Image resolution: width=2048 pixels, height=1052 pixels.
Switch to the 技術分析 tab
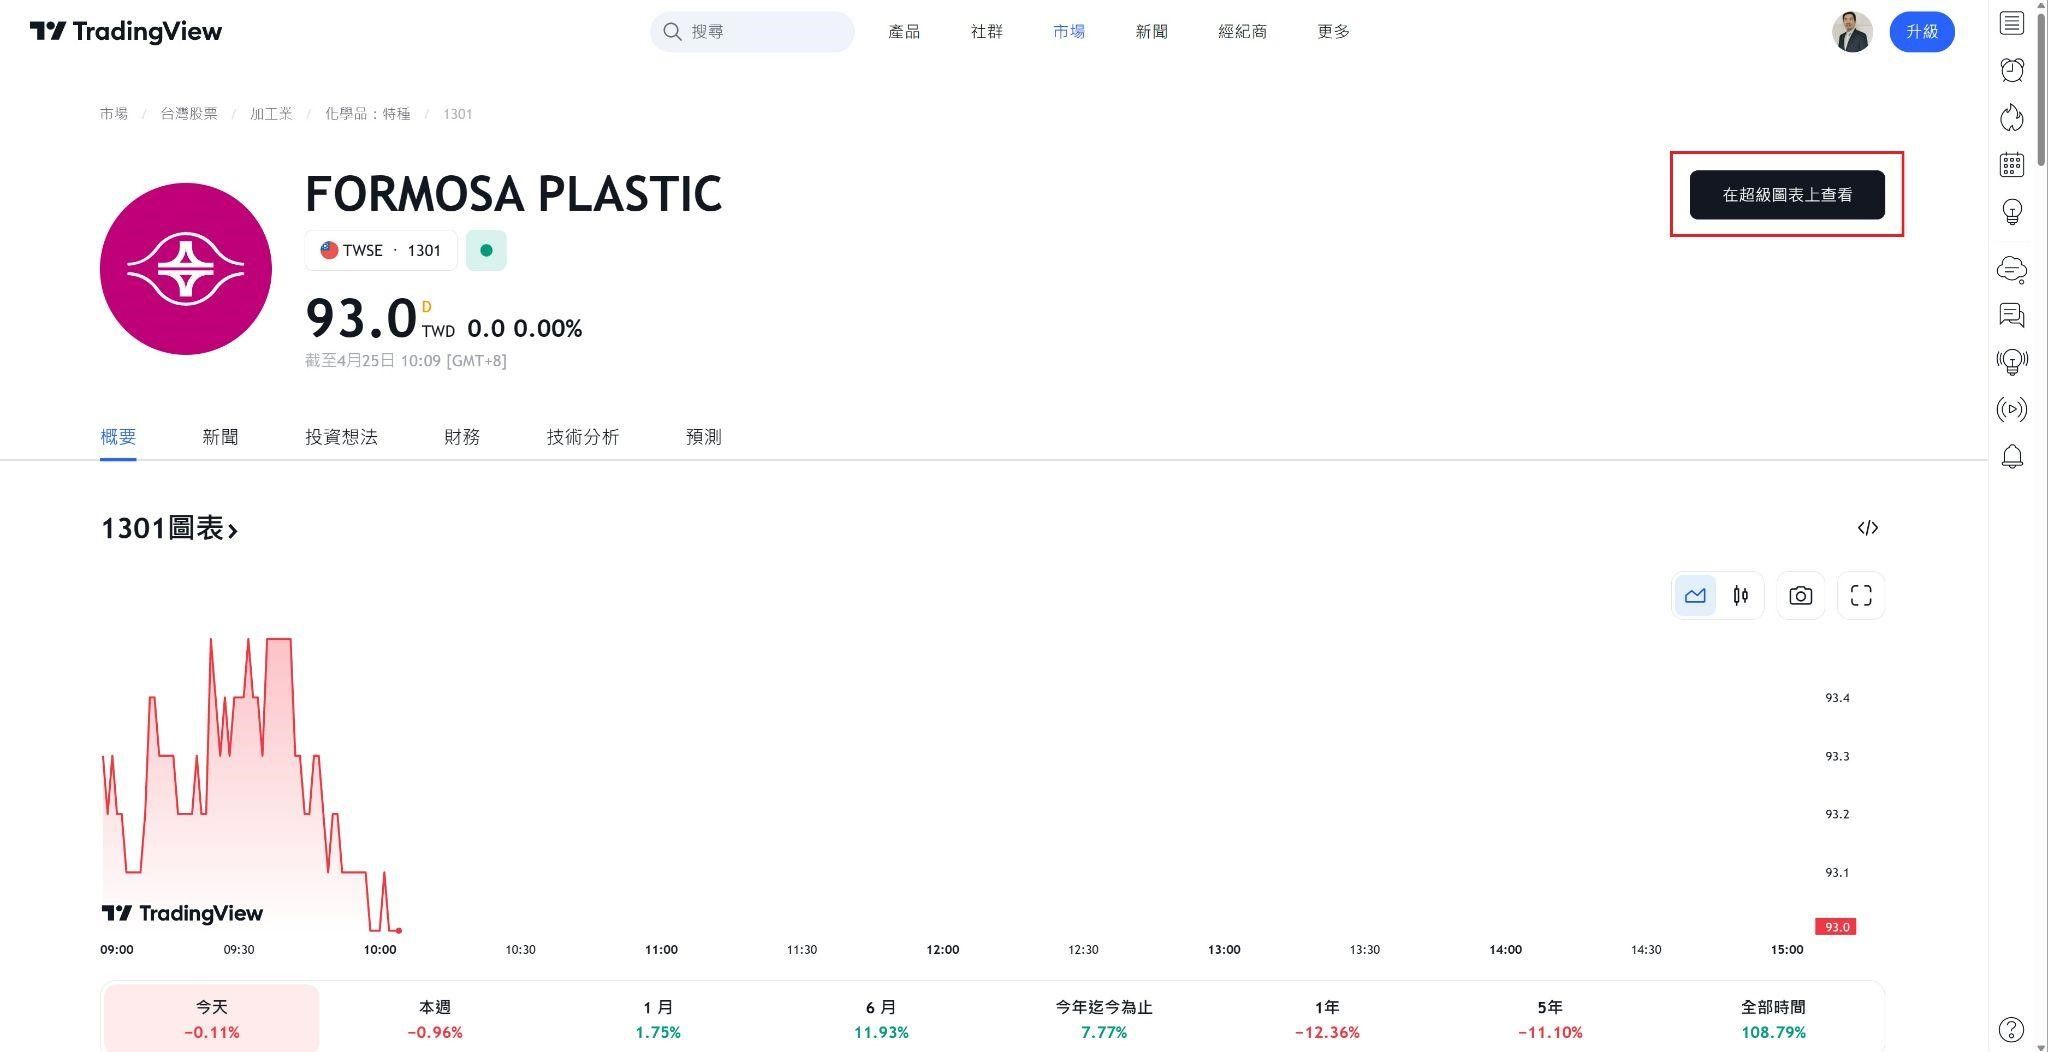tap(582, 437)
